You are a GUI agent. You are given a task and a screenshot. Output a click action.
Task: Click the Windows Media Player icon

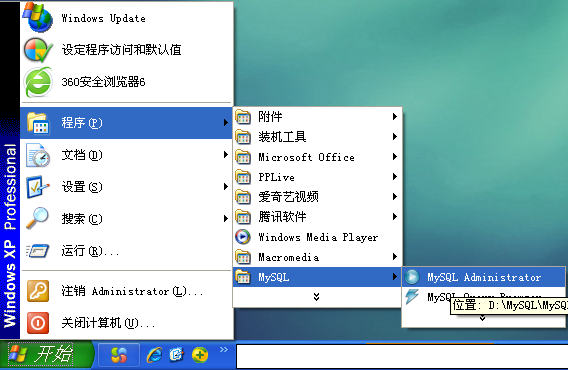coord(243,237)
